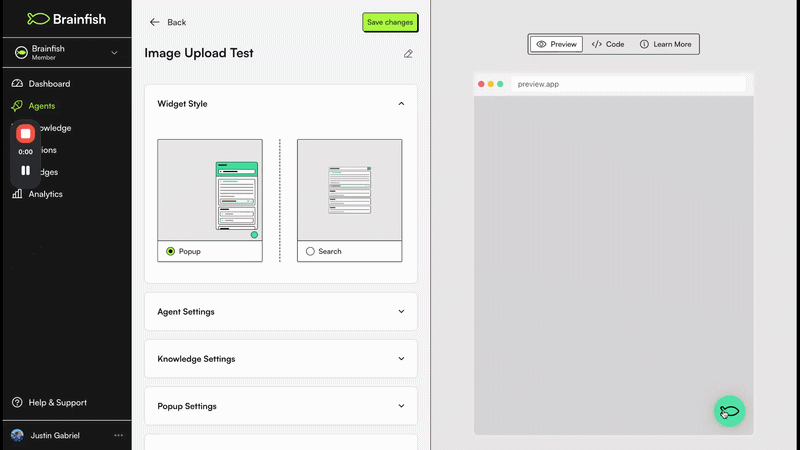800x450 pixels.
Task: Click the green dot in preview window
Action: (500, 84)
